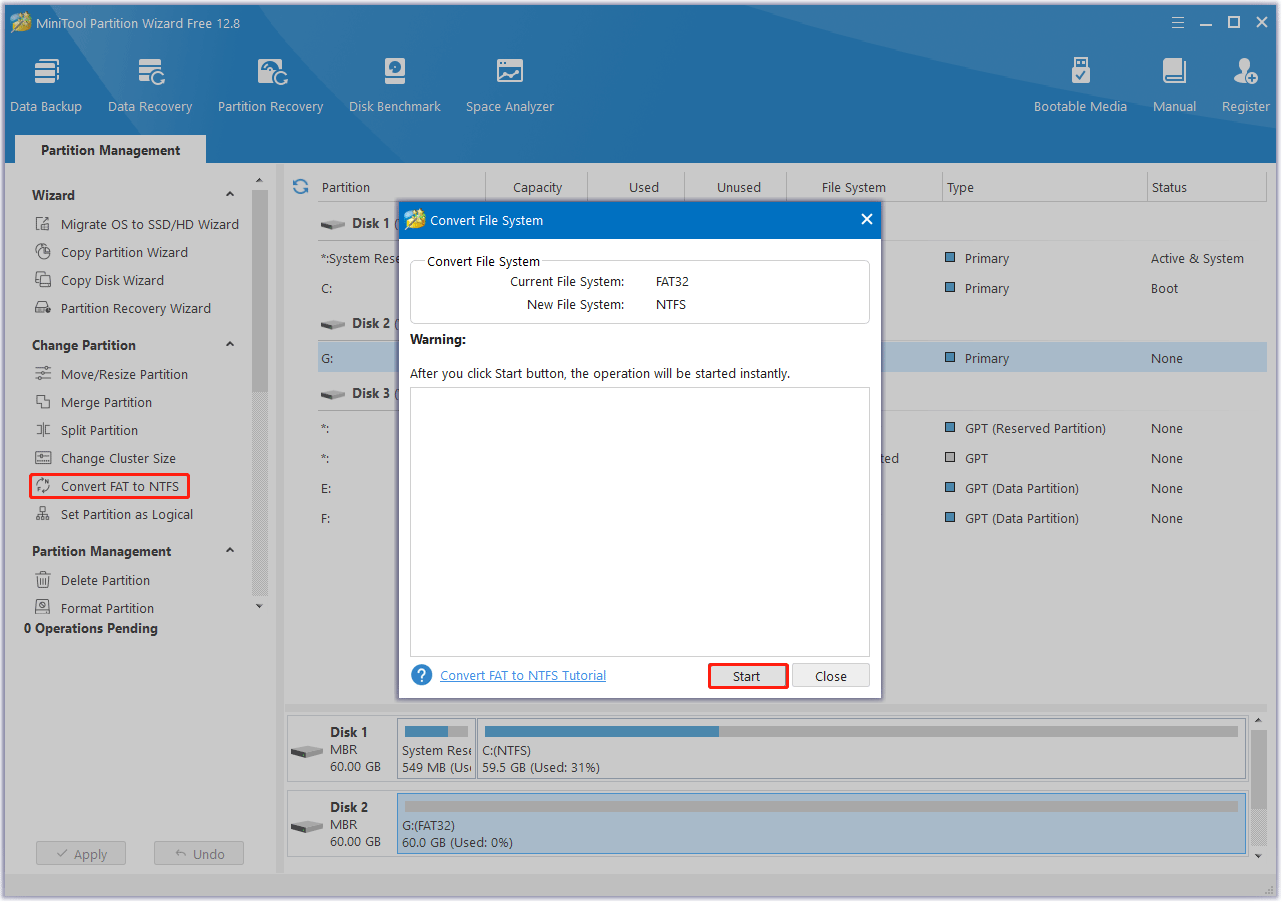
Task: Sort by the Capacity column header
Action: [x=537, y=187]
